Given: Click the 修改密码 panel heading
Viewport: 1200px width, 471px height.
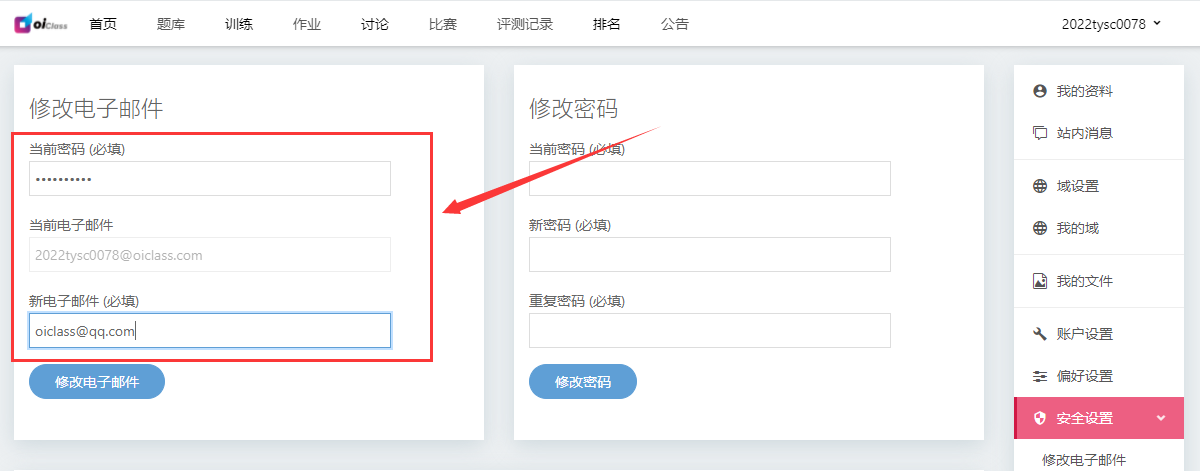Looking at the screenshot, I should (x=573, y=108).
